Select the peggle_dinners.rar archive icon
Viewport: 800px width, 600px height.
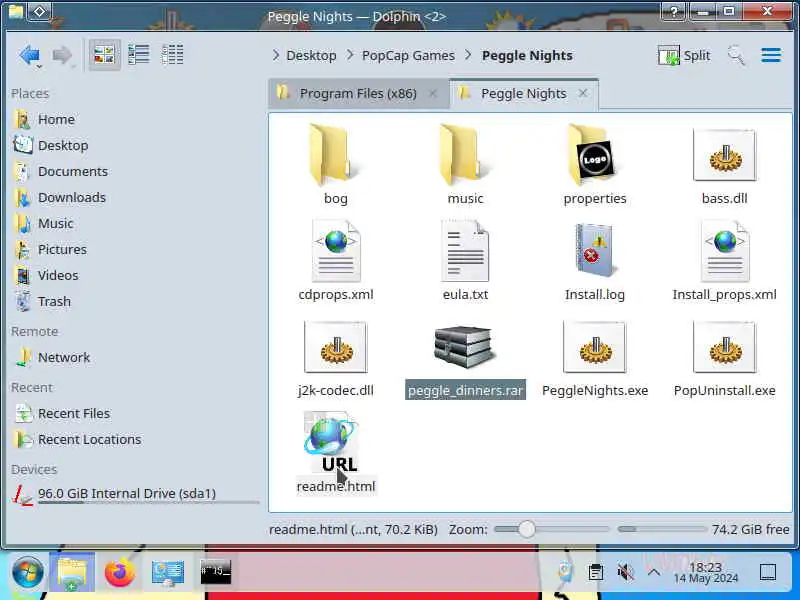pos(464,347)
